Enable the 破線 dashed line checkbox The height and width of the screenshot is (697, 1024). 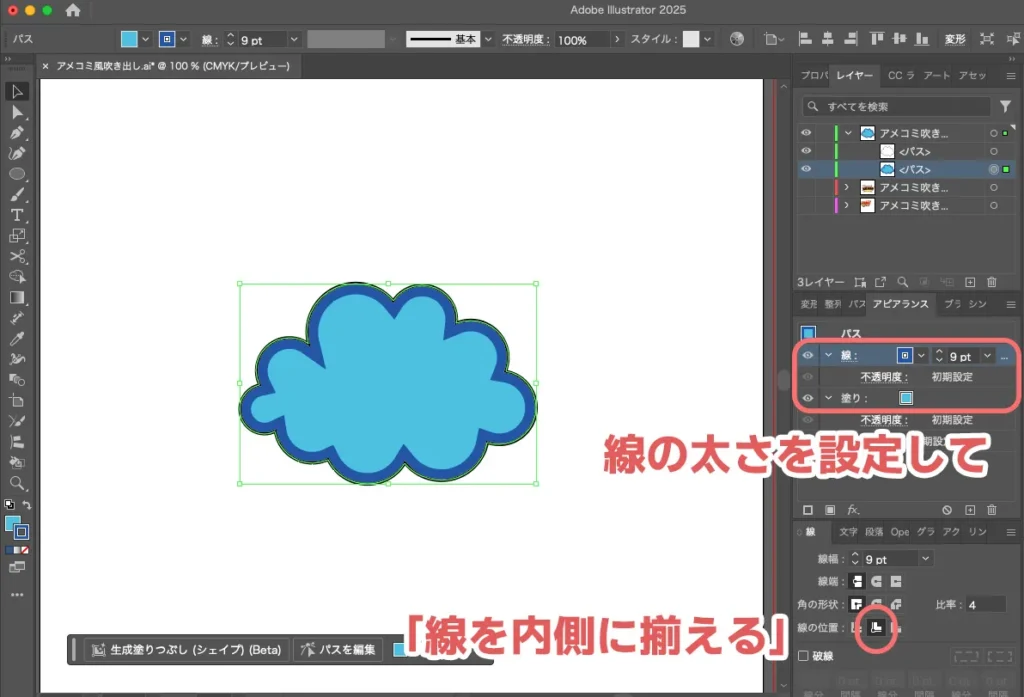pyautogui.click(x=803, y=654)
